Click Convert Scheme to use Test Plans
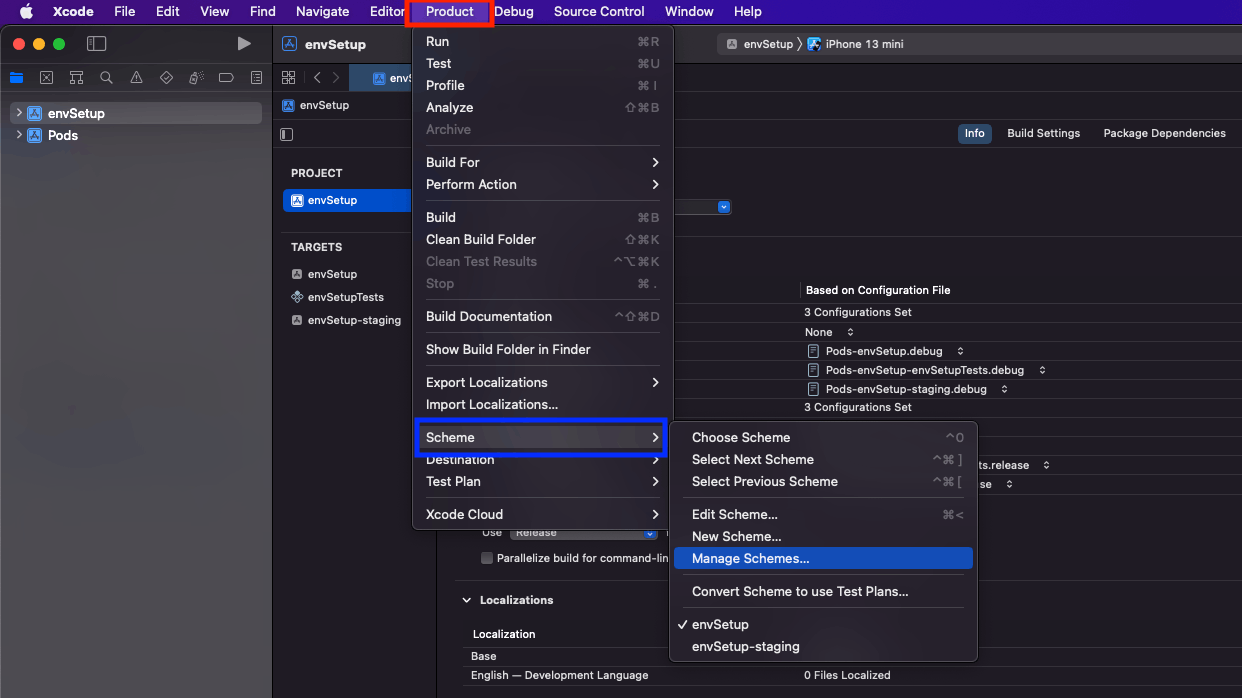 823,591
